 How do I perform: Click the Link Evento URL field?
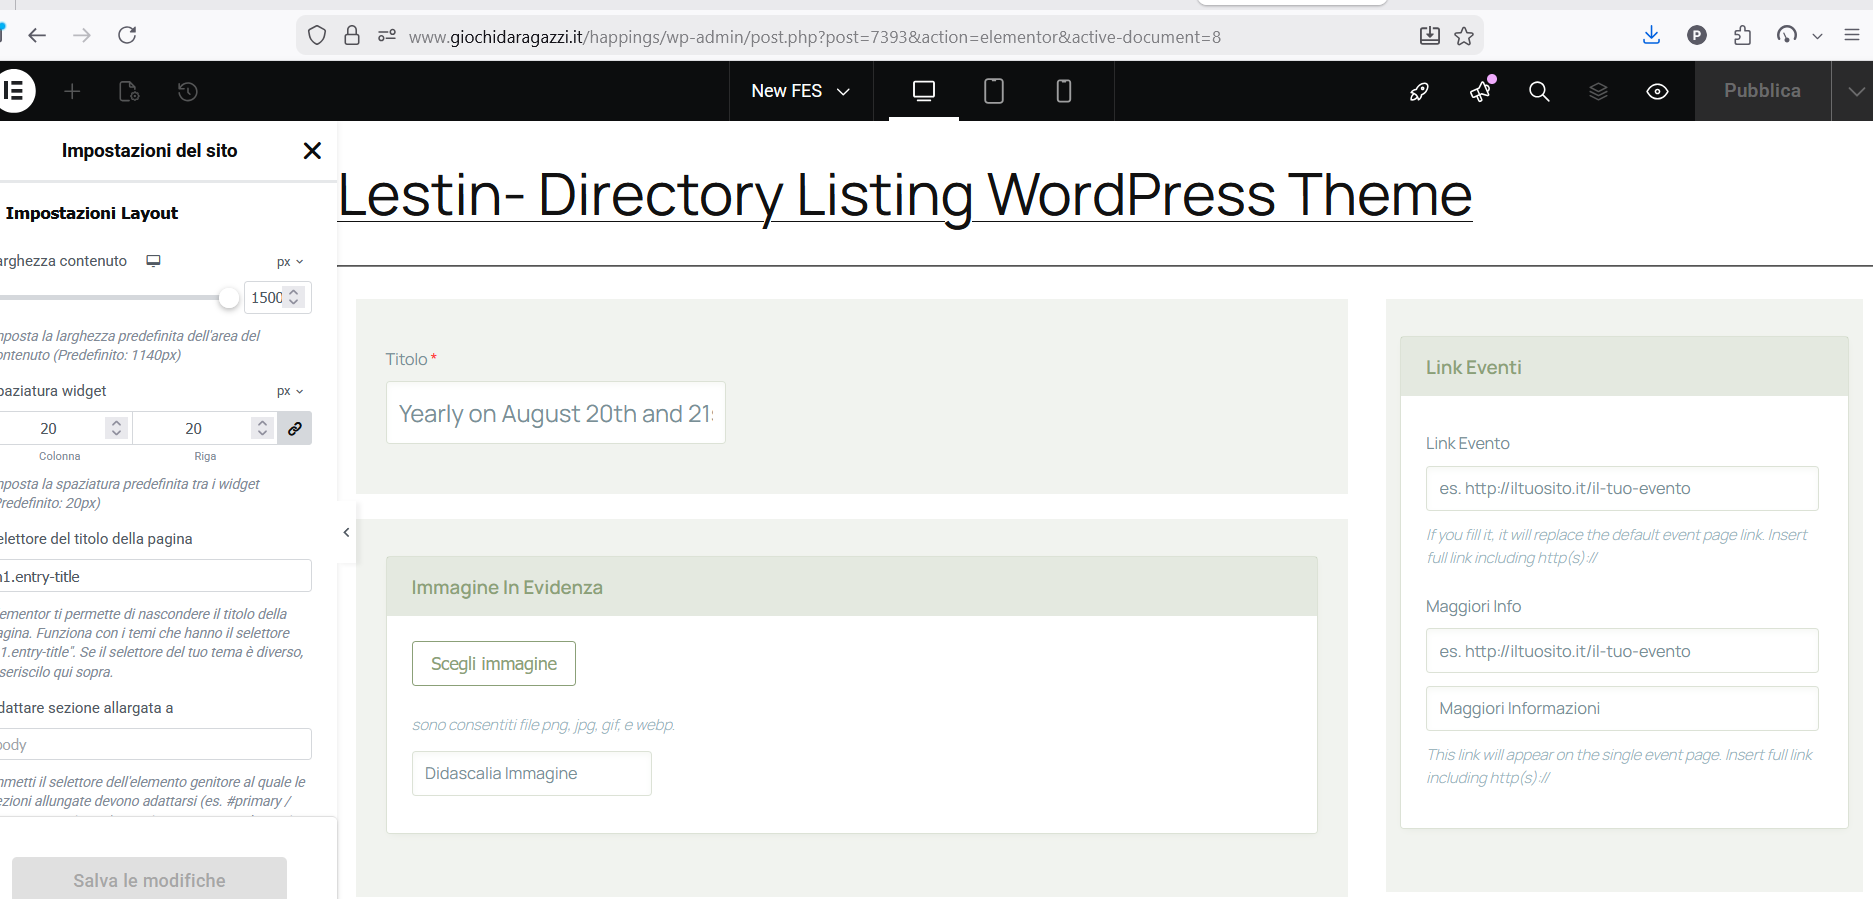tap(1621, 488)
